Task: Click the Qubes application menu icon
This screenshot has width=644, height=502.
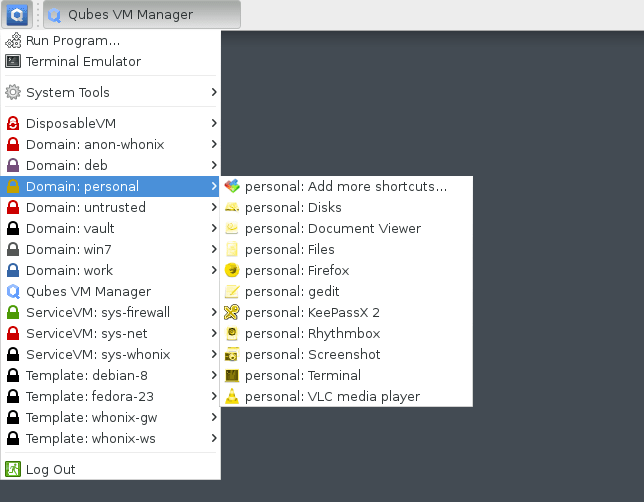Action: [17, 15]
